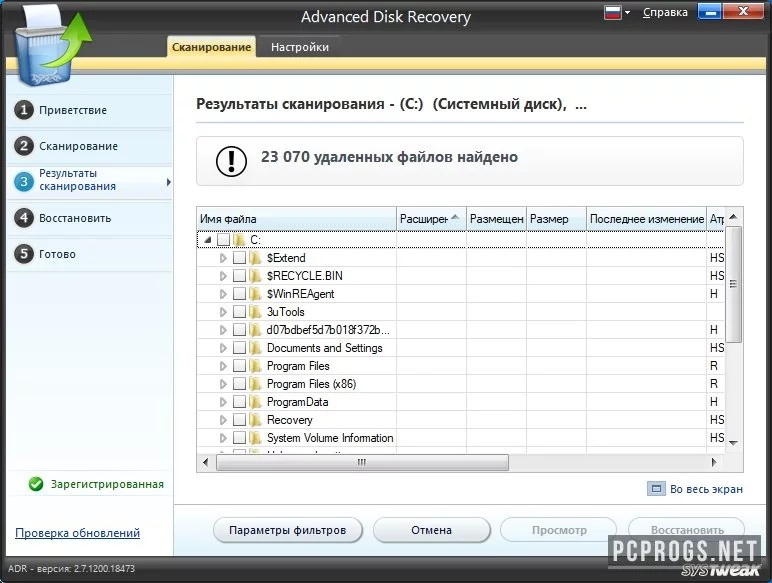Click the exclamation warning icon
772x583 pixels.
point(231,161)
